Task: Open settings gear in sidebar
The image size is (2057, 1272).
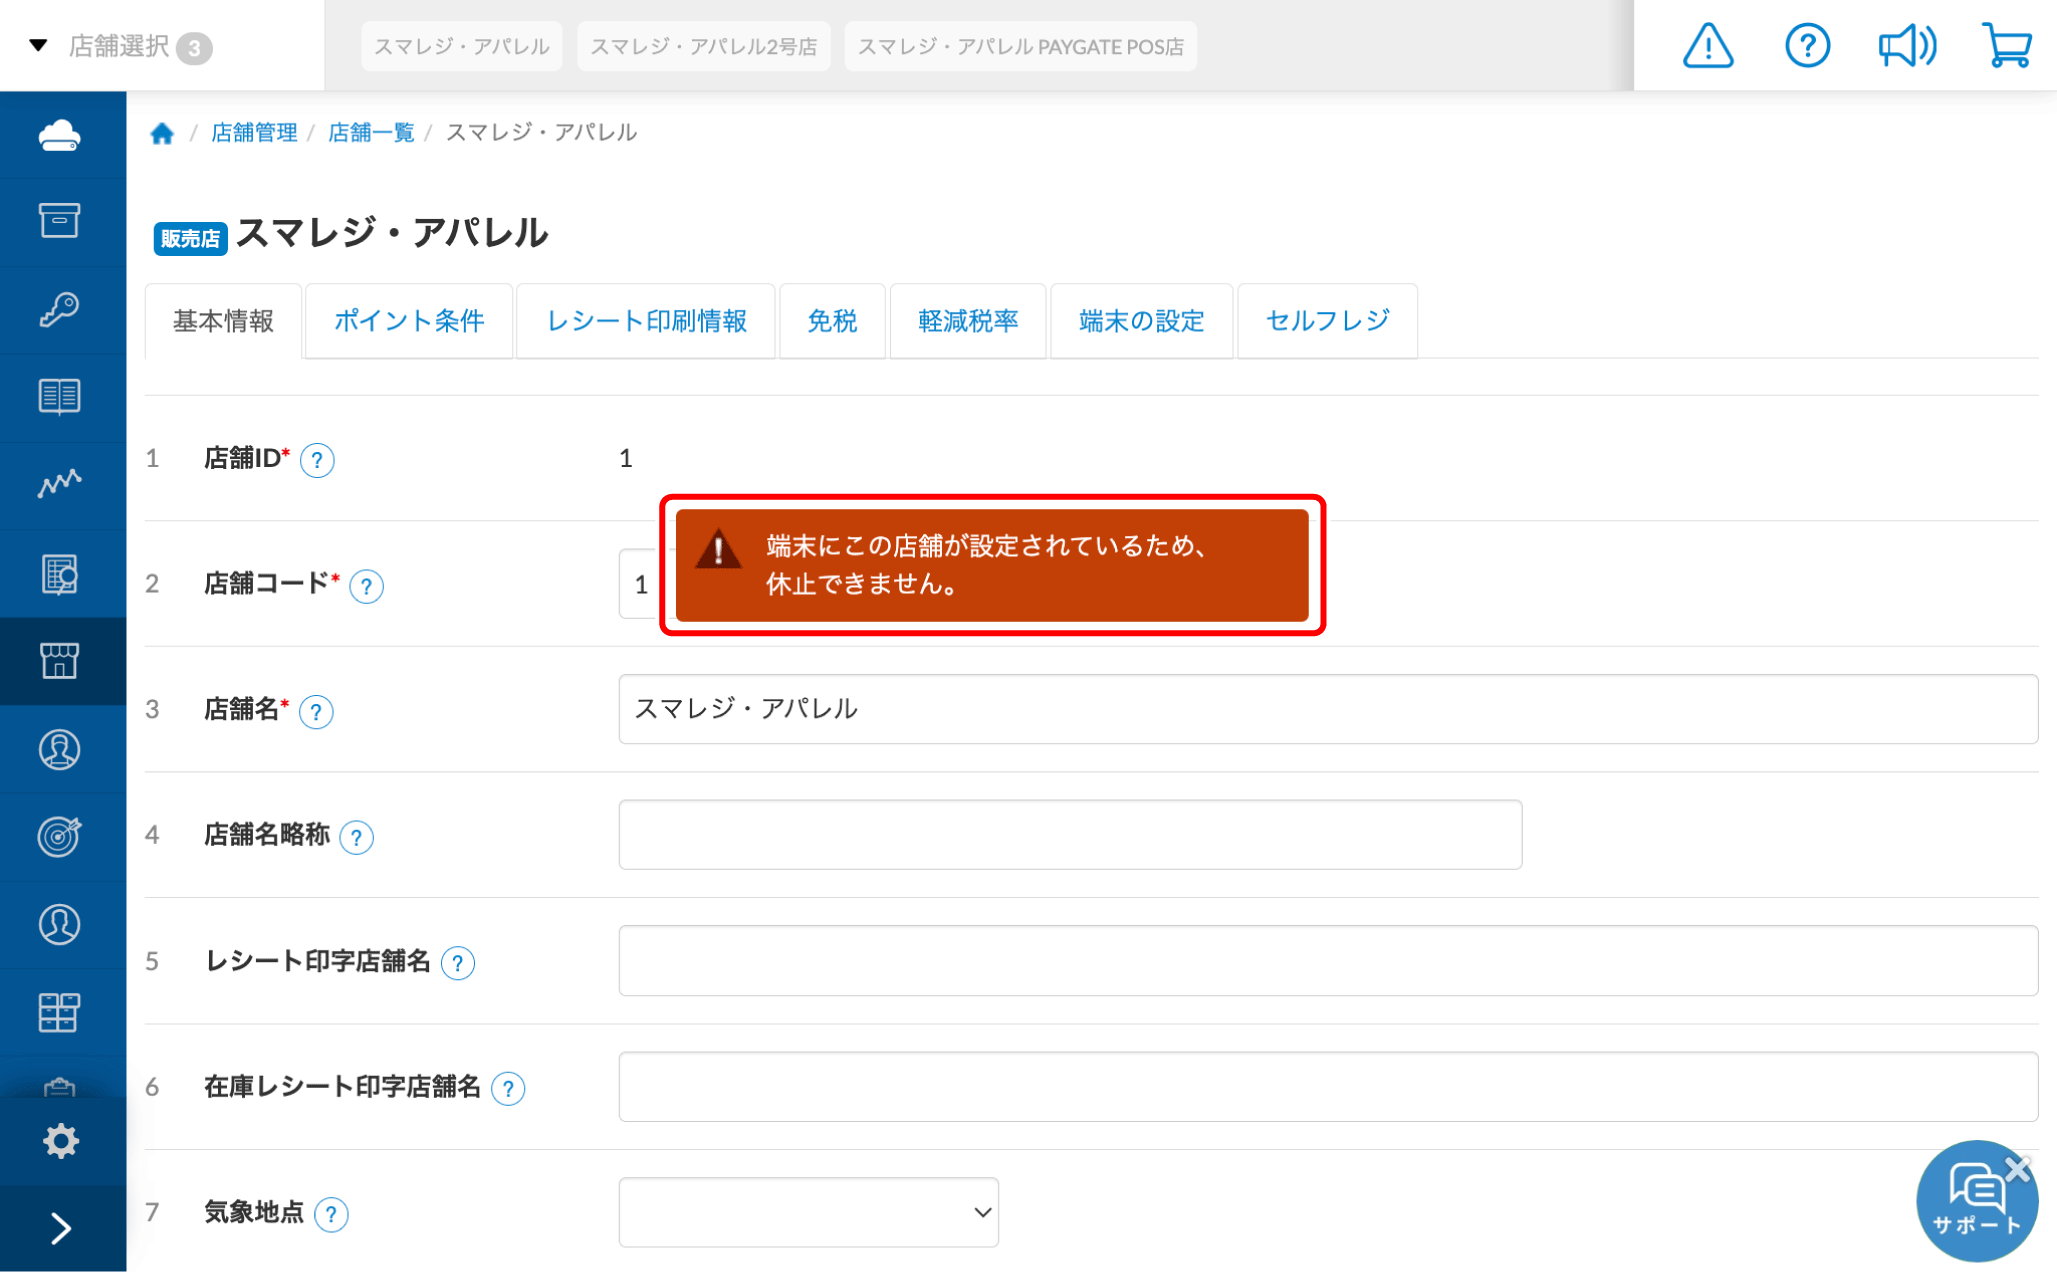Action: click(x=60, y=1141)
